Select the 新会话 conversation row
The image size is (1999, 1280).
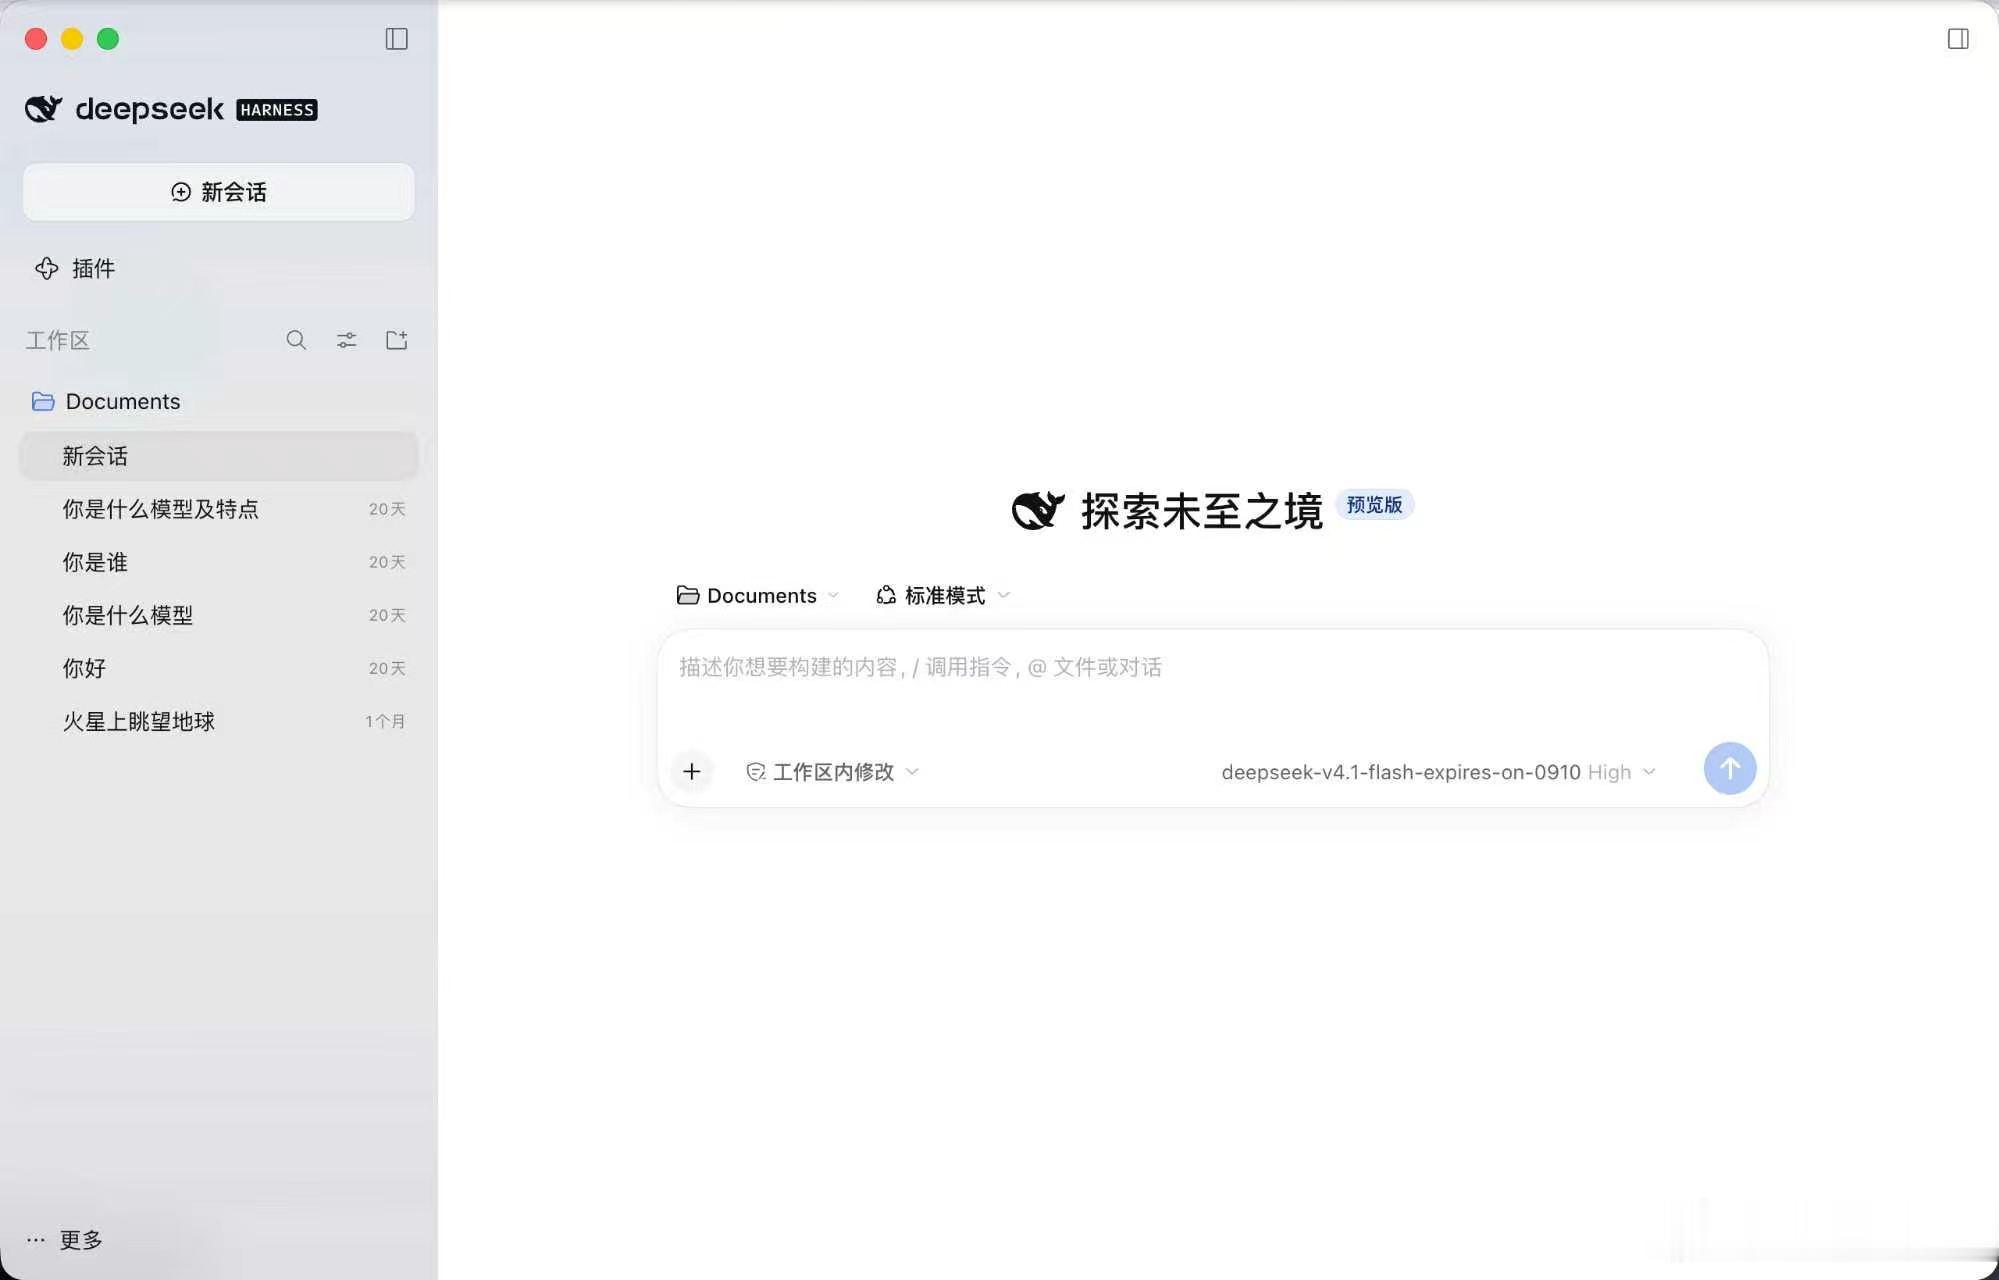[219, 456]
